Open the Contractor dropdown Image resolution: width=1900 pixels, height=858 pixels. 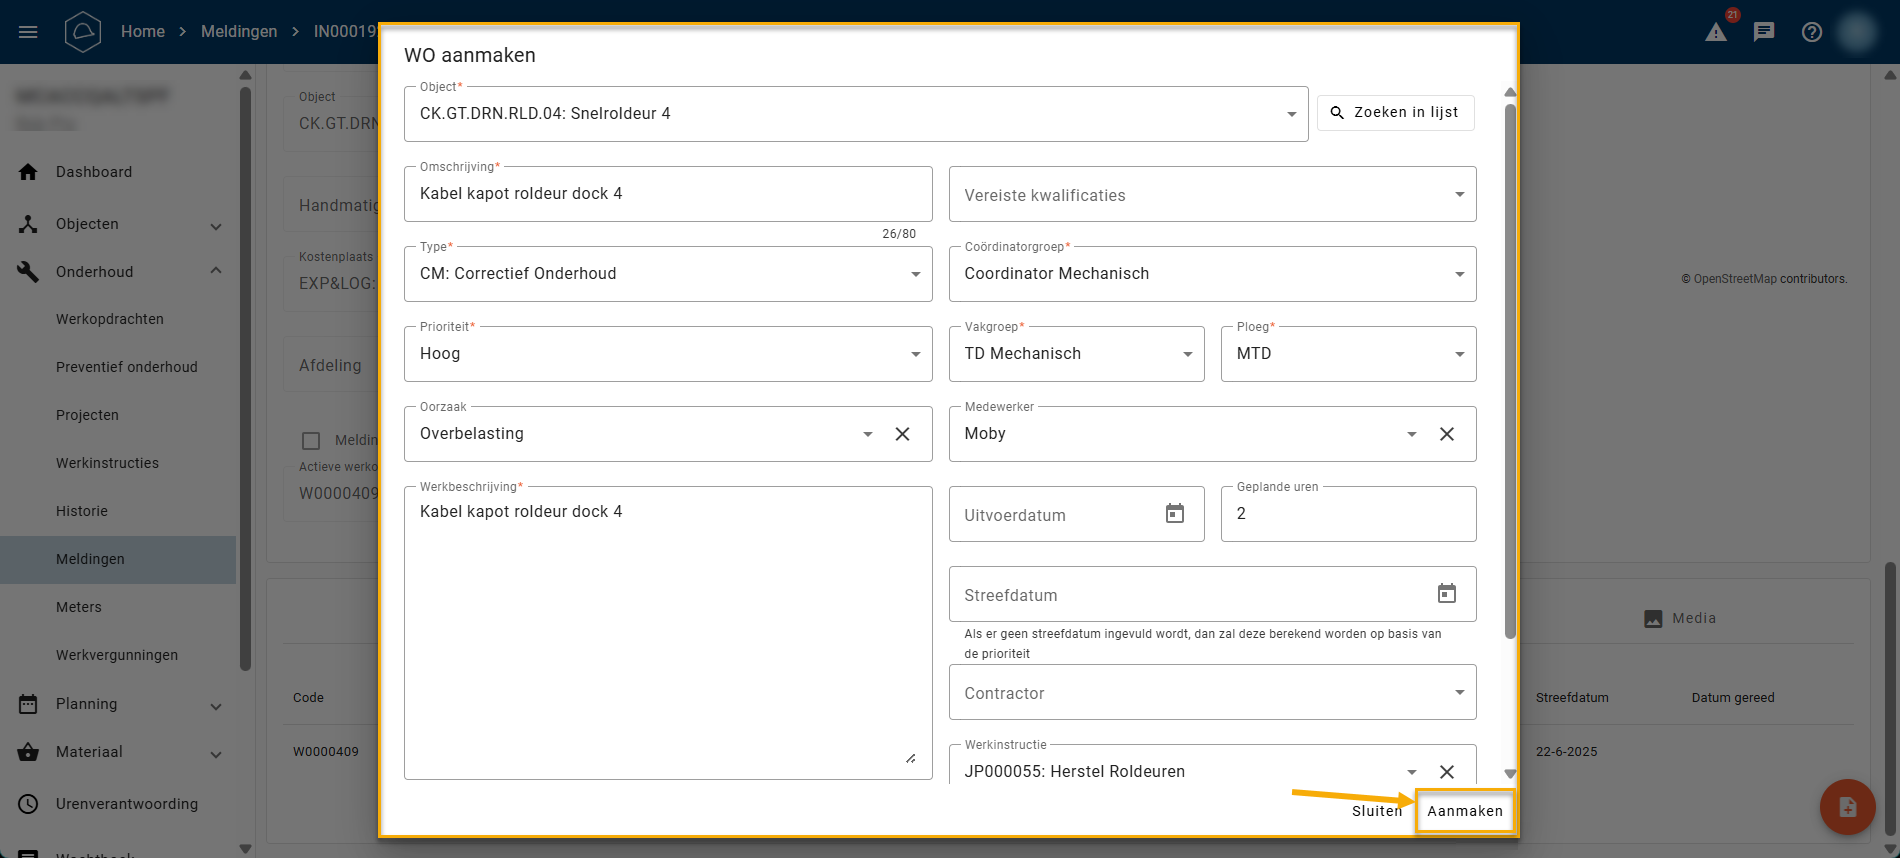coord(1459,692)
